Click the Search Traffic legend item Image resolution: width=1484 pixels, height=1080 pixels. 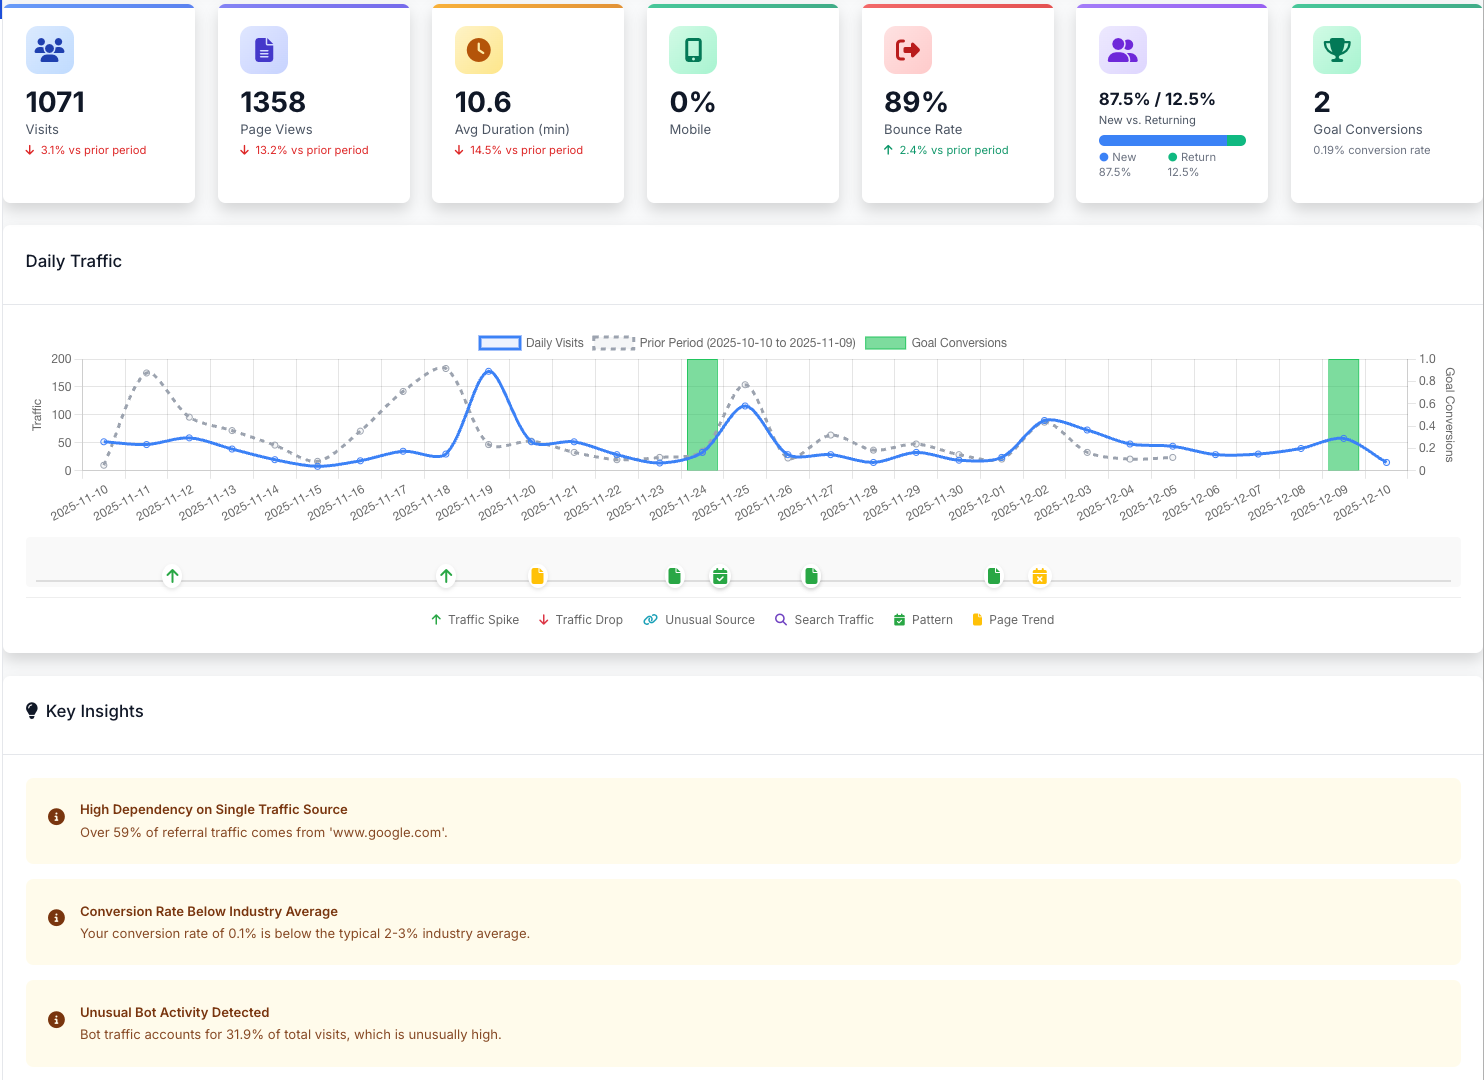(824, 620)
